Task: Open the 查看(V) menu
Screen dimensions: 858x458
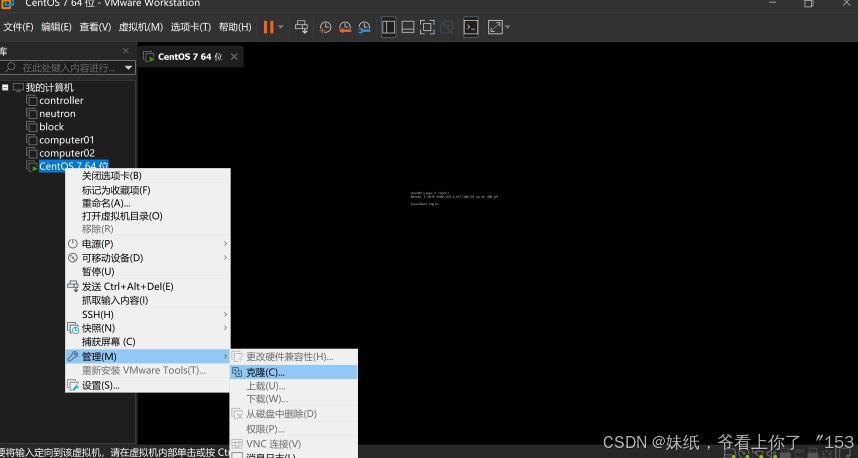Action: pyautogui.click(x=95, y=27)
